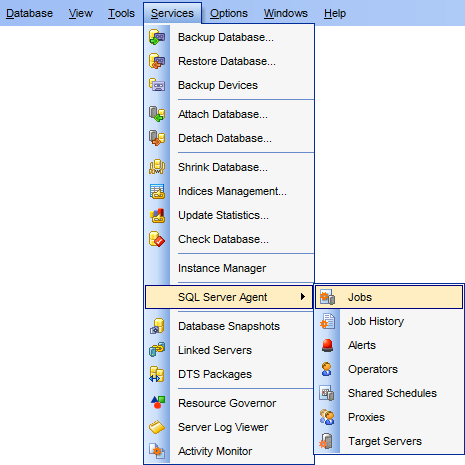Expand SQL Server Agent submenu arrow

(303, 297)
